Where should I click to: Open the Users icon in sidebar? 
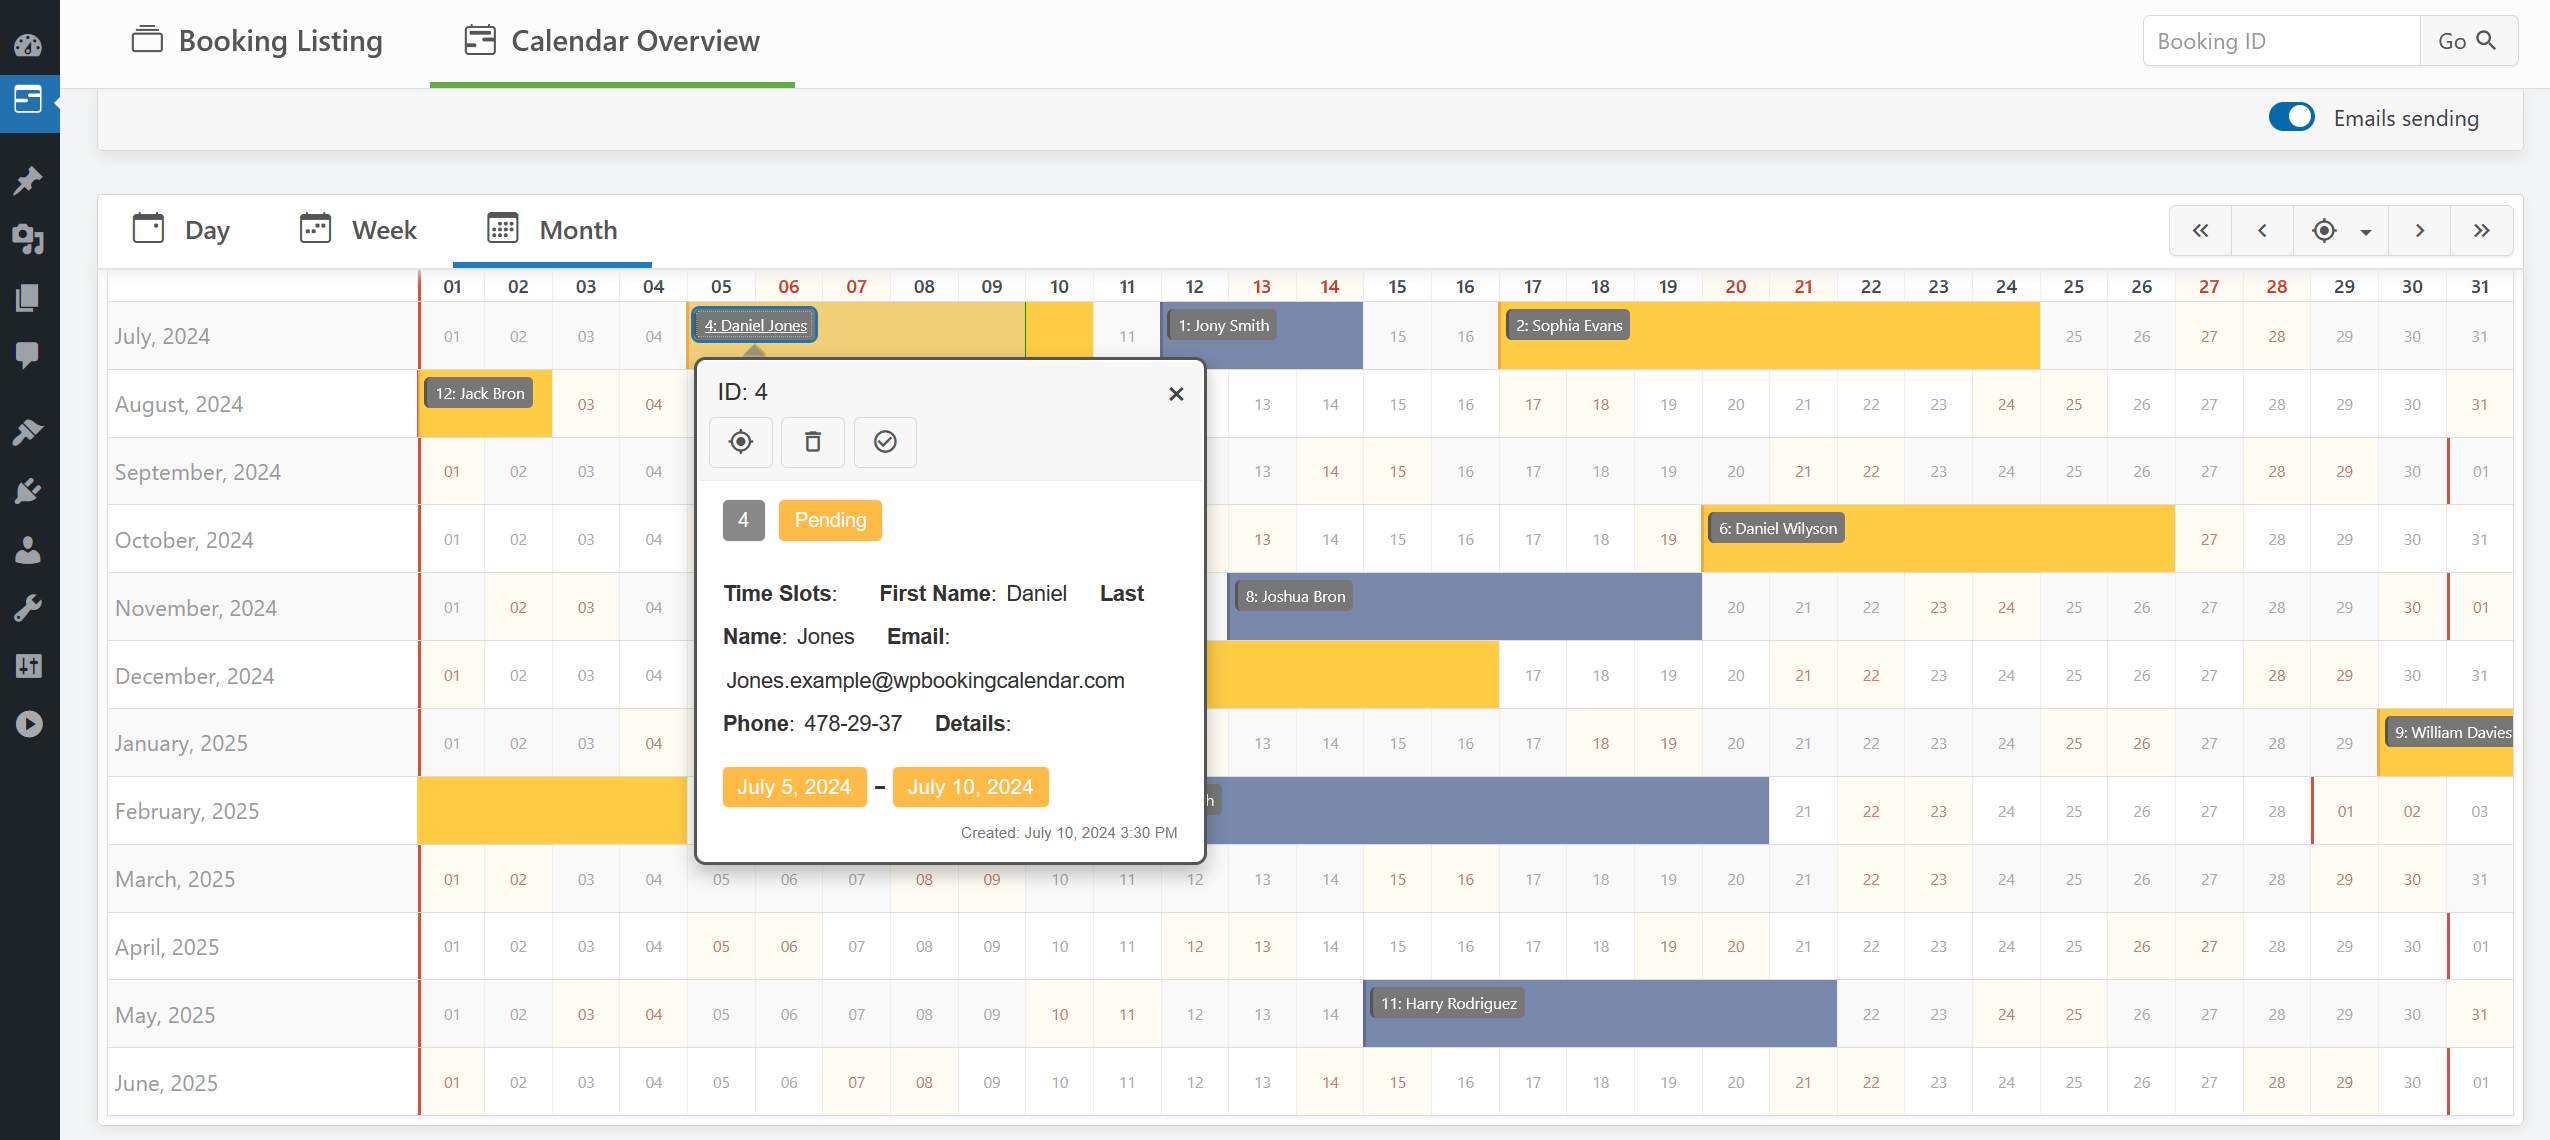[28, 549]
